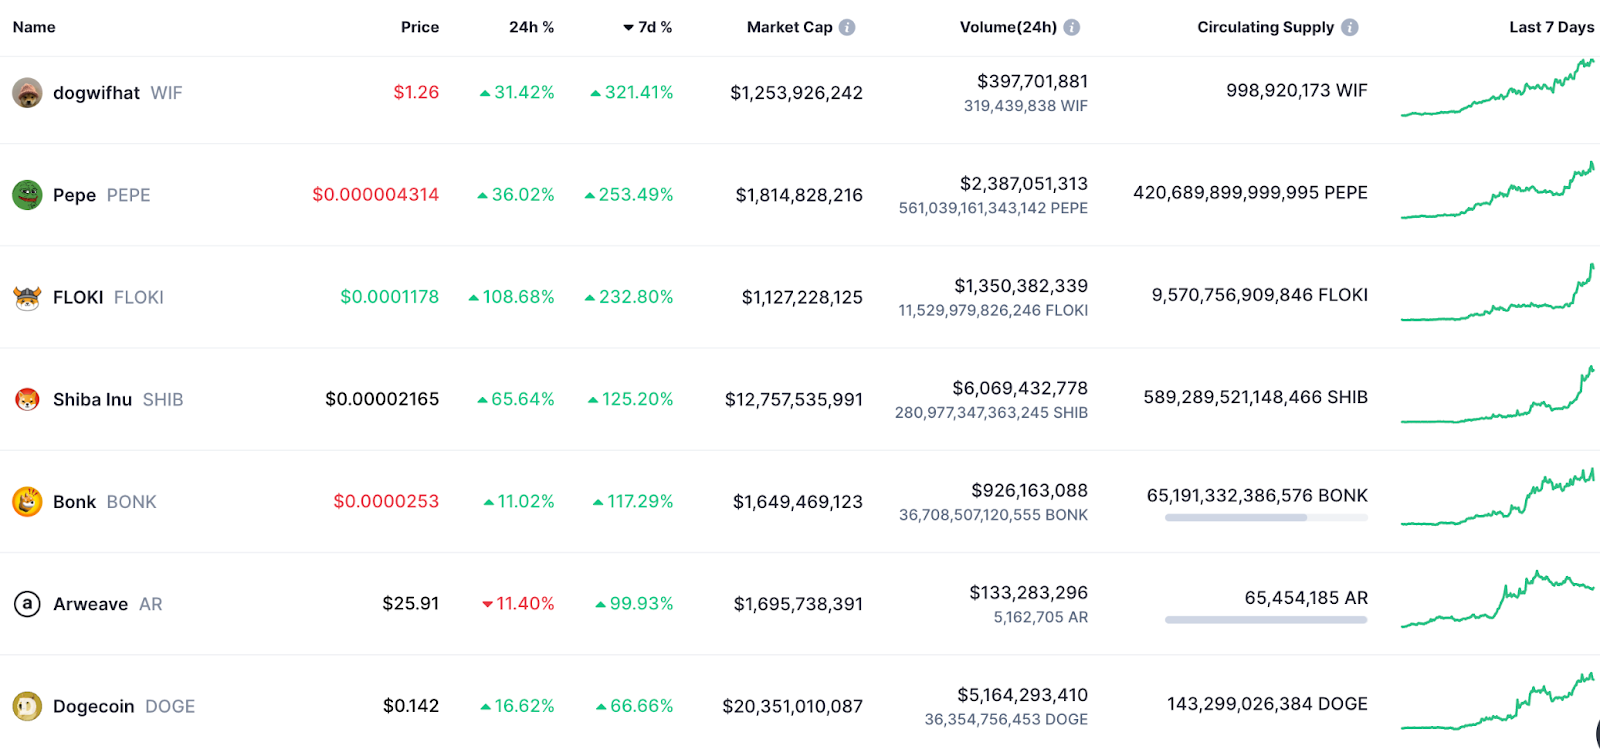The height and width of the screenshot is (751, 1600).
Task: Open the Shiba Inu logo icon
Action: click(27, 399)
